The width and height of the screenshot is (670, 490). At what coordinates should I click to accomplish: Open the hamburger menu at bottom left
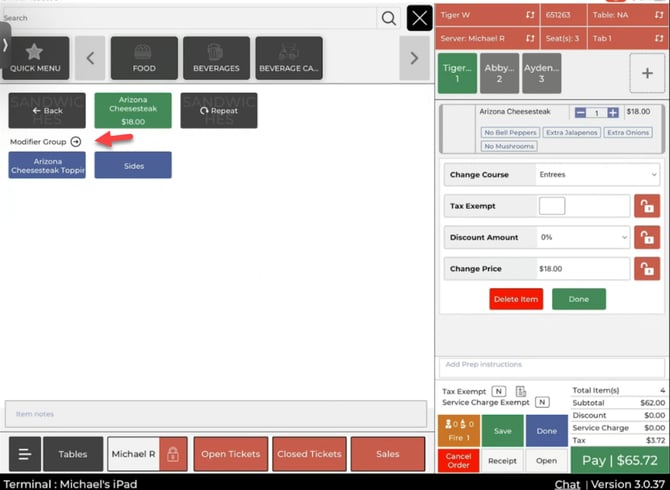pyautogui.click(x=25, y=454)
